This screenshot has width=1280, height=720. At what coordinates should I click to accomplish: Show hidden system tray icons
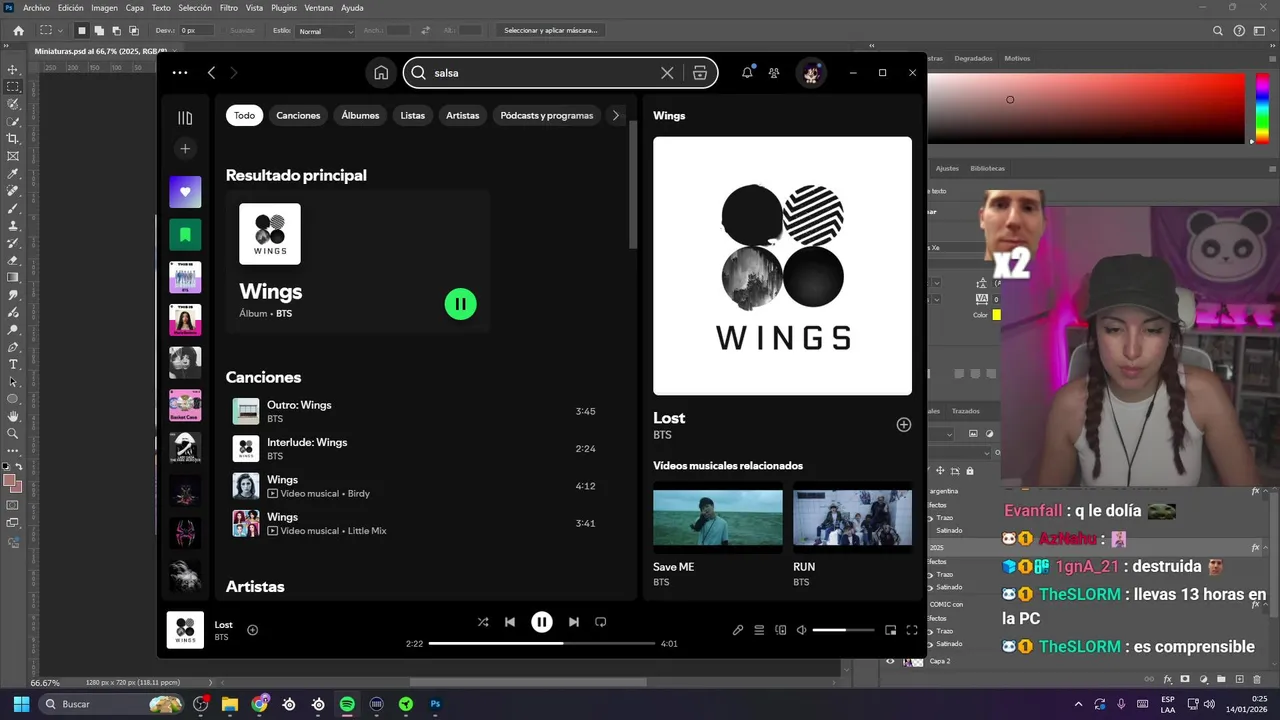1078,704
